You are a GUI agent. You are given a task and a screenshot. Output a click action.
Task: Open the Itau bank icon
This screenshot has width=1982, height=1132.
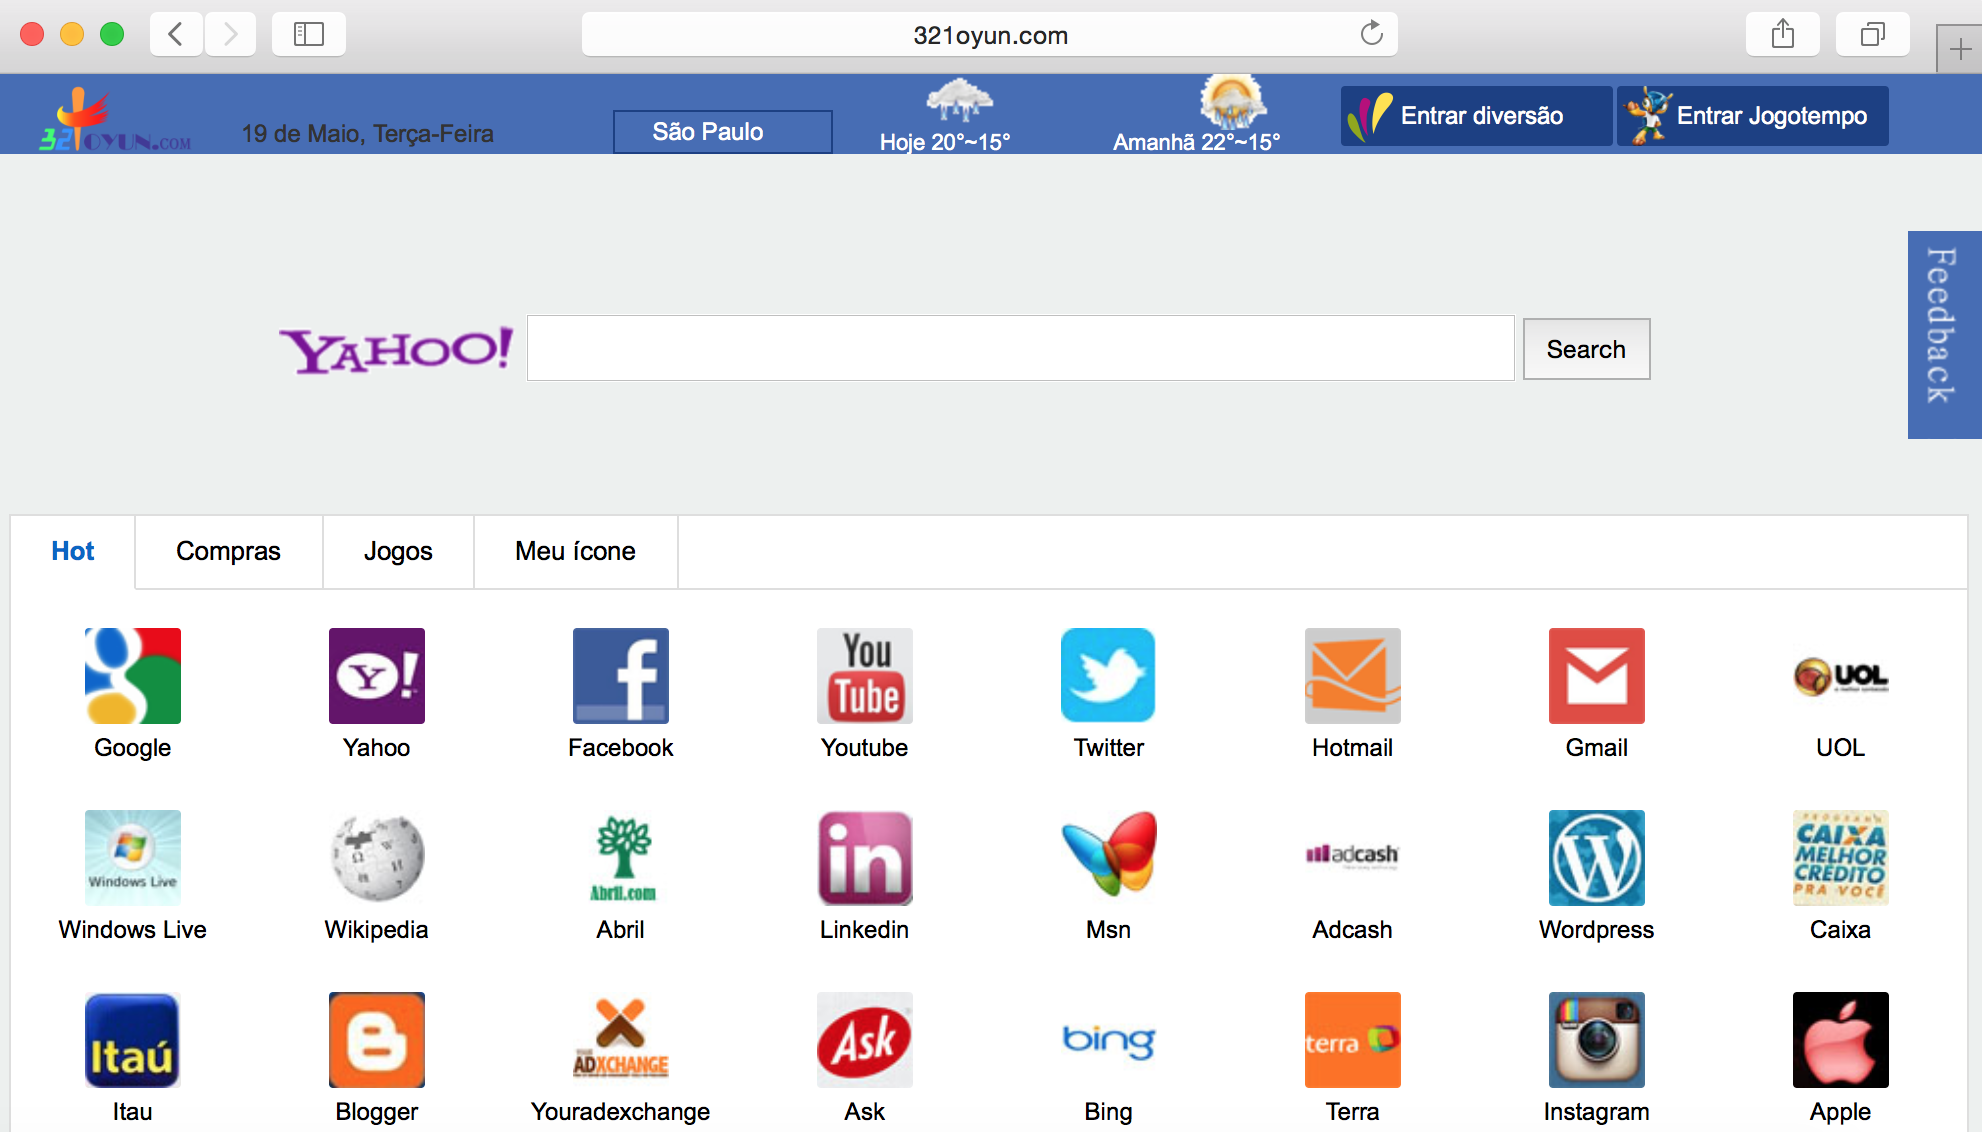coord(132,1040)
